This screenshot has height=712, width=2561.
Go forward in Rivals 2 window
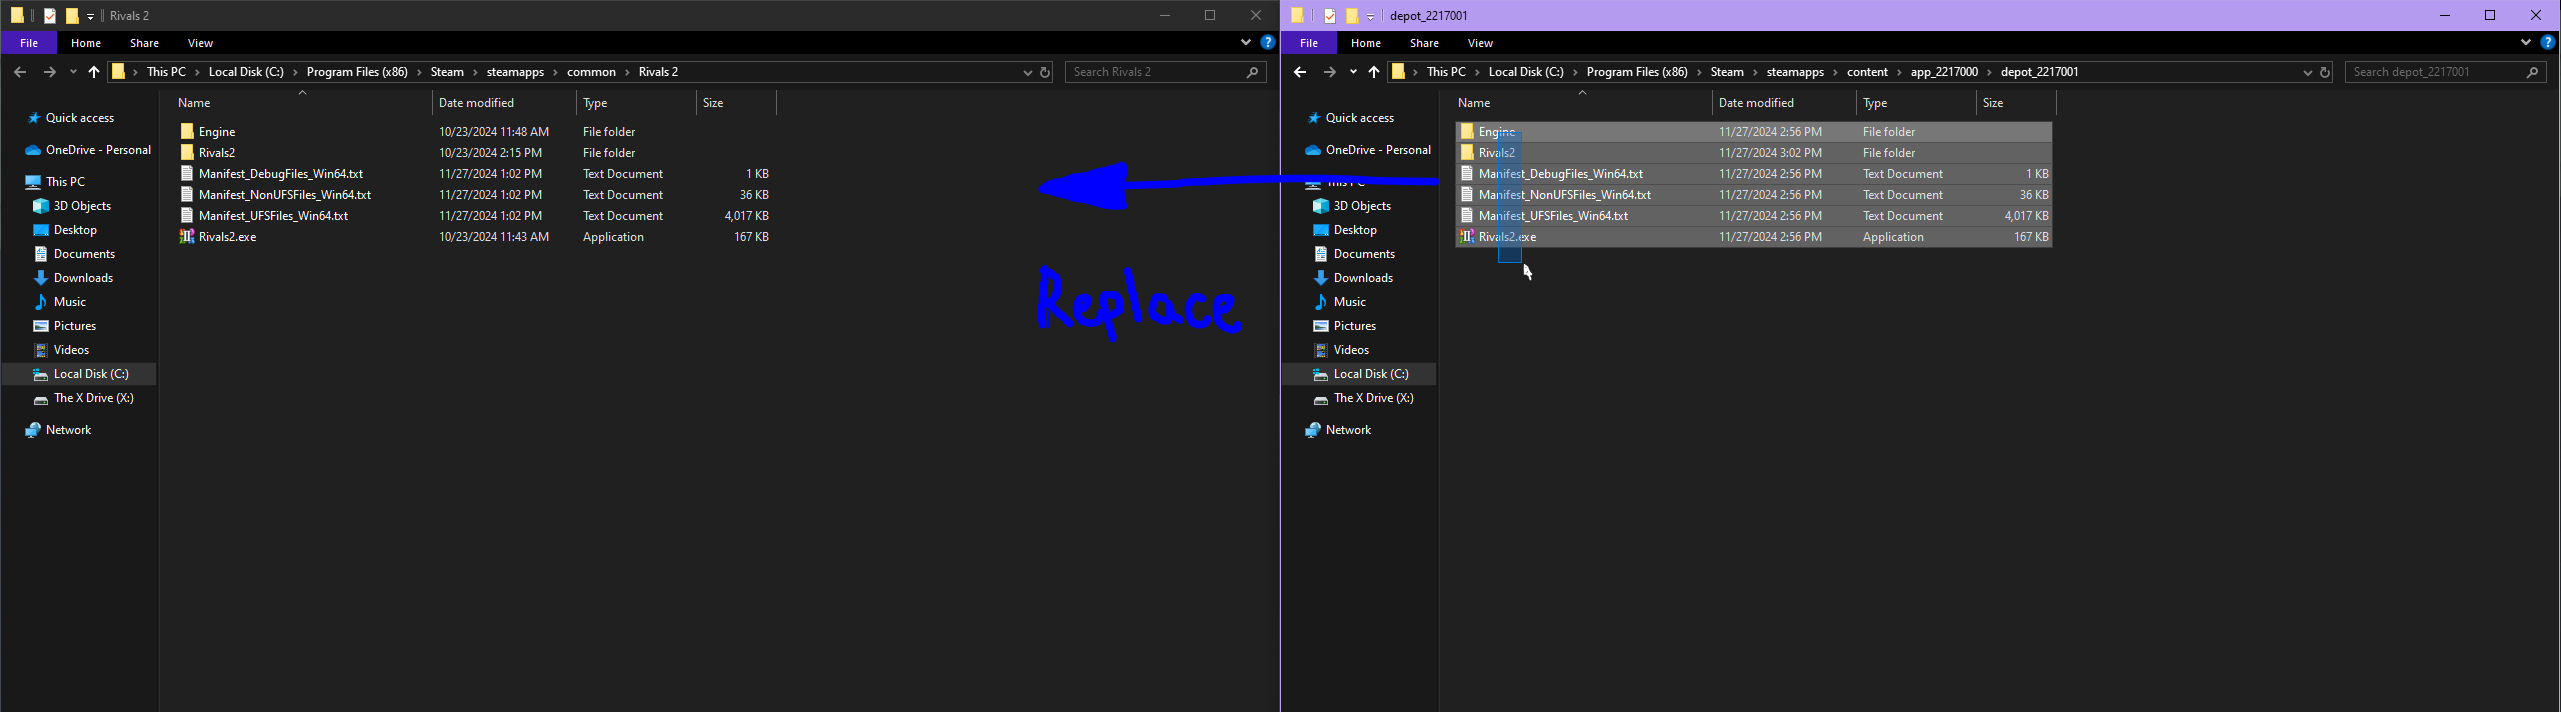point(49,72)
